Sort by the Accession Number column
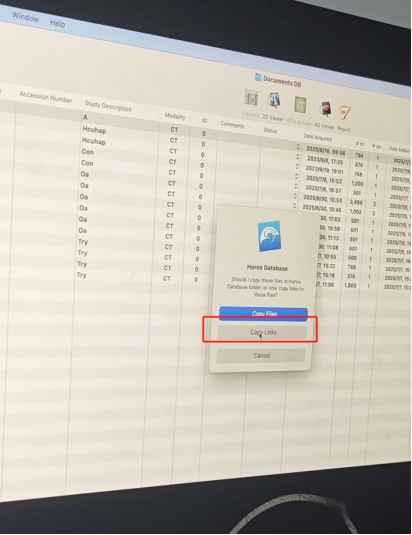 click(46, 98)
